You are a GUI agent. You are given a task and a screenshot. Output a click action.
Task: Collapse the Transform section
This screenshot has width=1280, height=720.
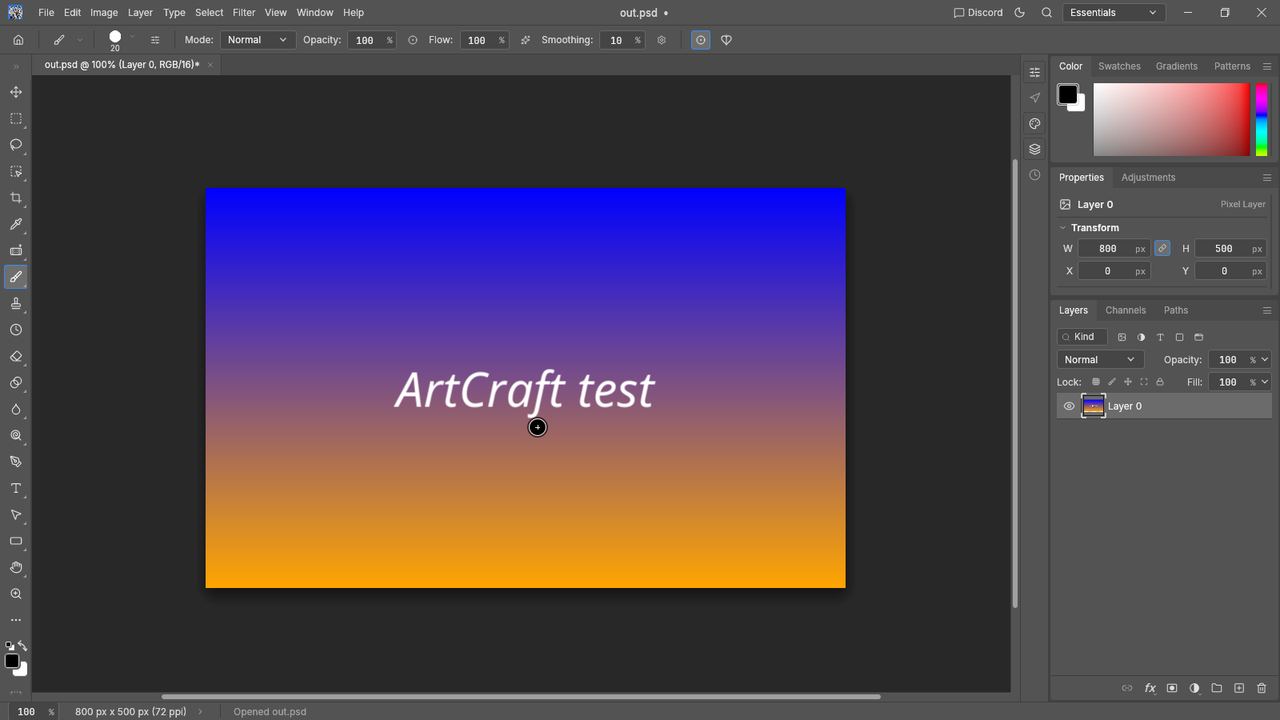[1062, 228]
